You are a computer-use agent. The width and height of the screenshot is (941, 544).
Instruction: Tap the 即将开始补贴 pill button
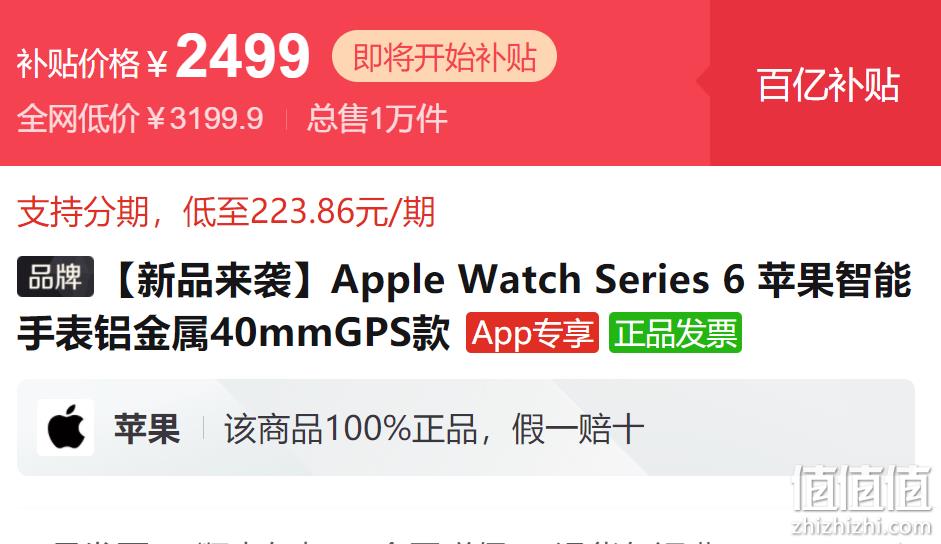coord(444,56)
